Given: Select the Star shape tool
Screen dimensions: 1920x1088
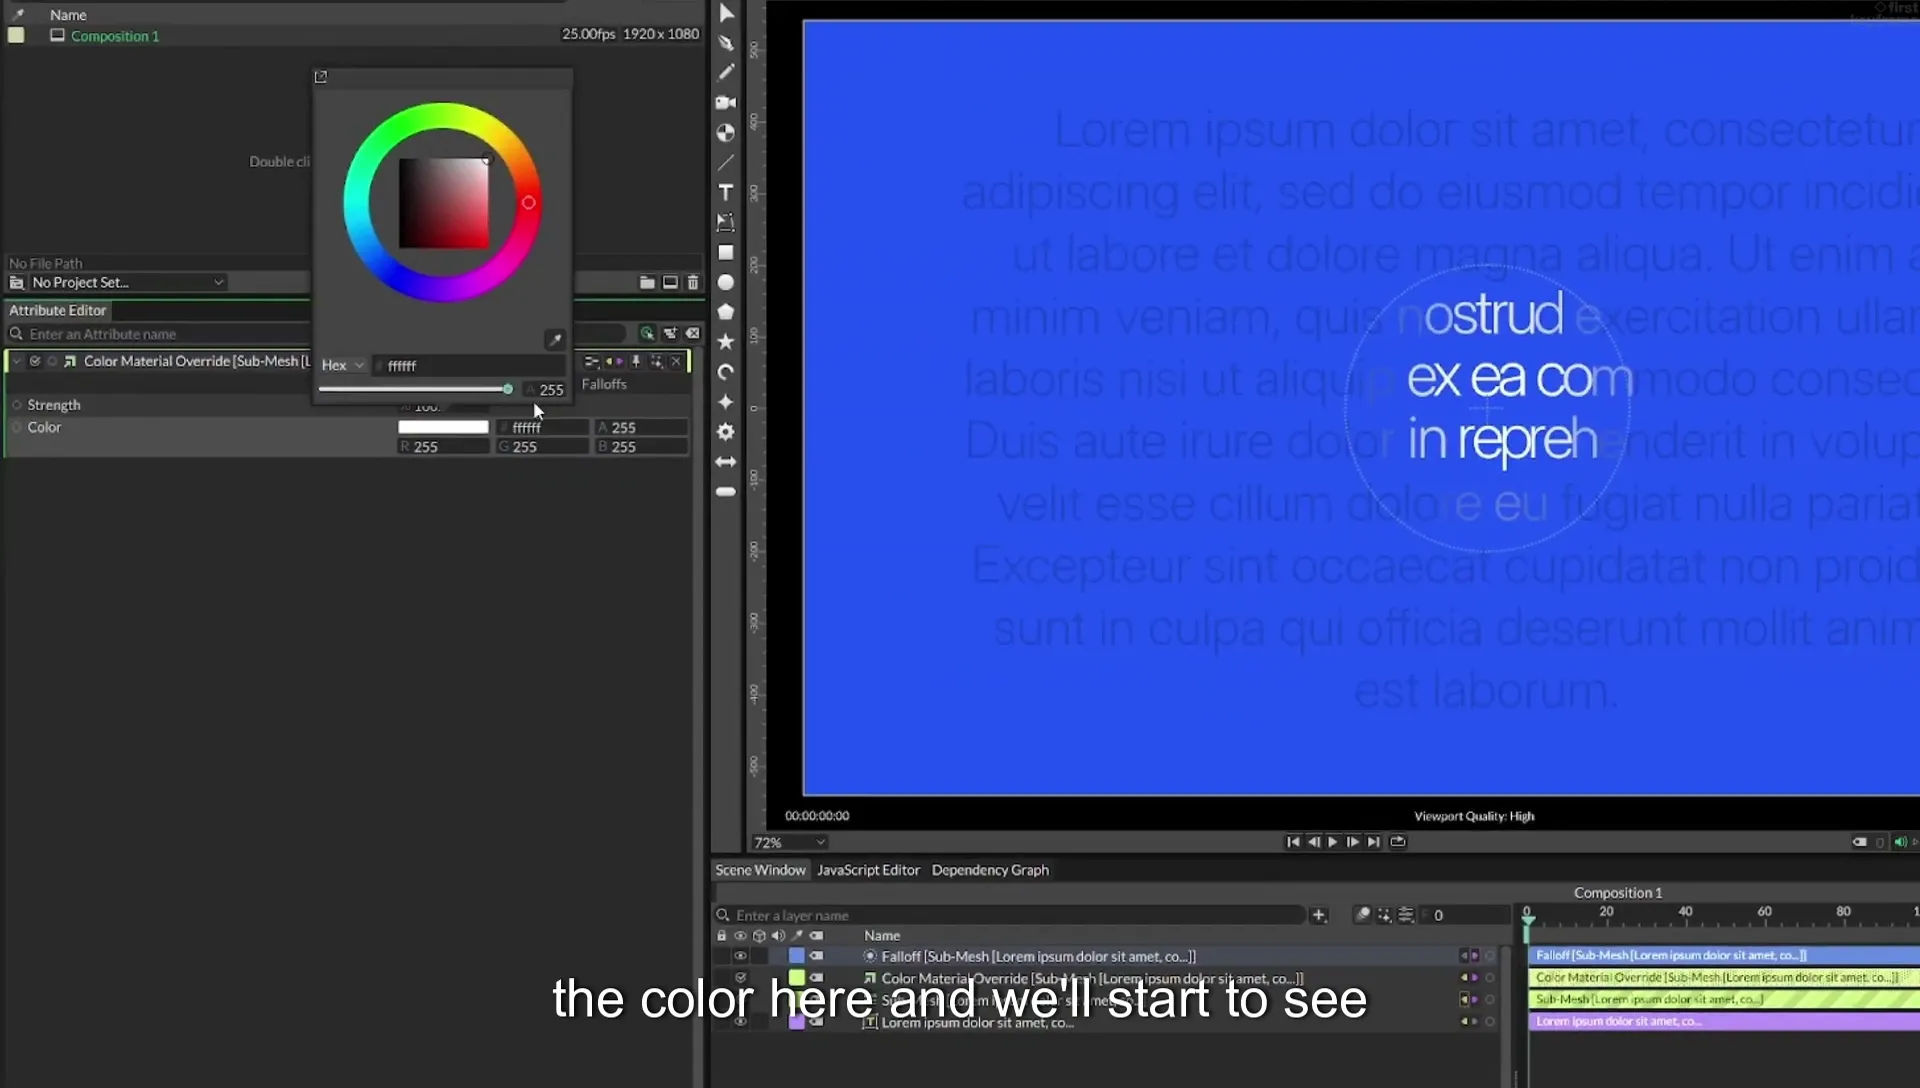Looking at the screenshot, I should click(726, 342).
